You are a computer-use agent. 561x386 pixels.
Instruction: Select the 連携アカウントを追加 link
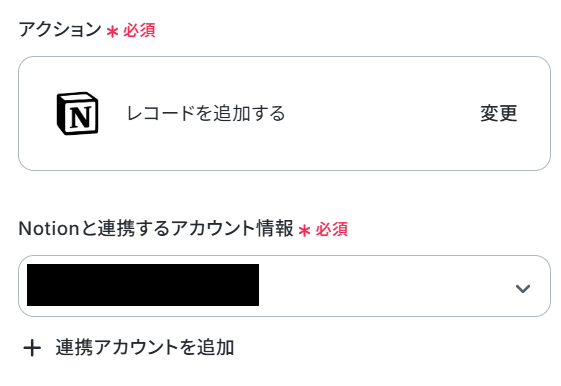pyautogui.click(x=145, y=347)
